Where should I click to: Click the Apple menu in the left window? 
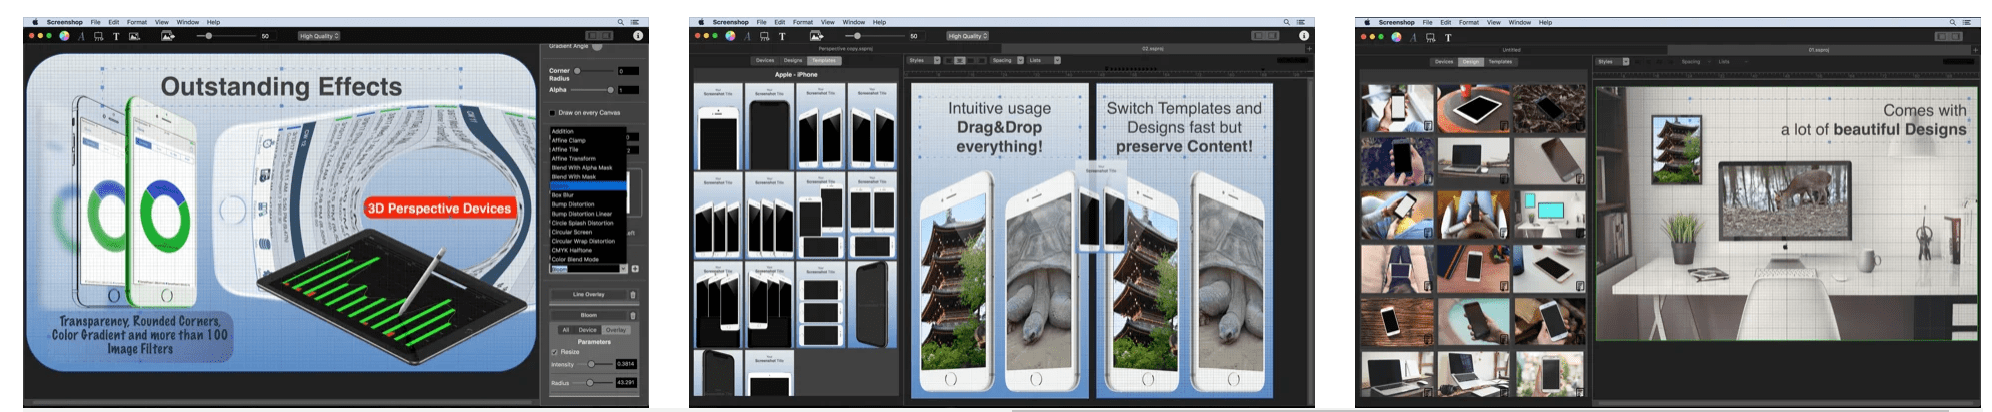[x=34, y=22]
